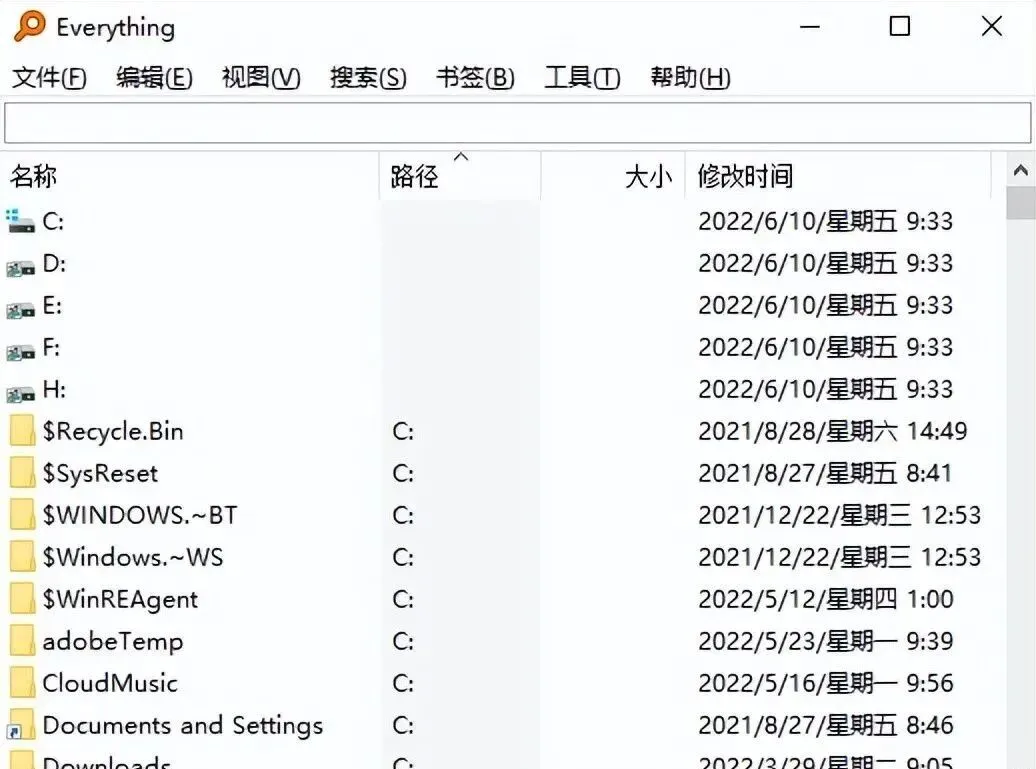
Task: Select the adobeTemp entry name
Action: click(x=113, y=641)
